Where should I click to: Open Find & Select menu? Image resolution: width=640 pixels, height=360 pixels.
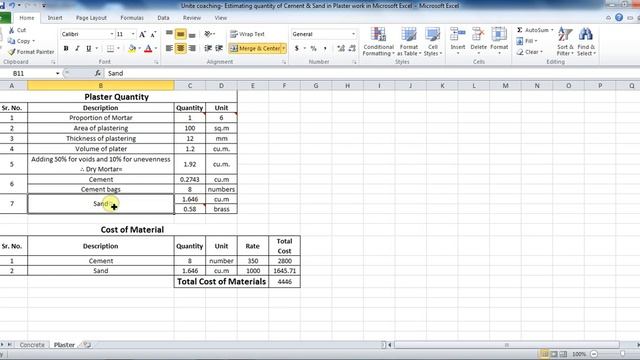[x=586, y=42]
